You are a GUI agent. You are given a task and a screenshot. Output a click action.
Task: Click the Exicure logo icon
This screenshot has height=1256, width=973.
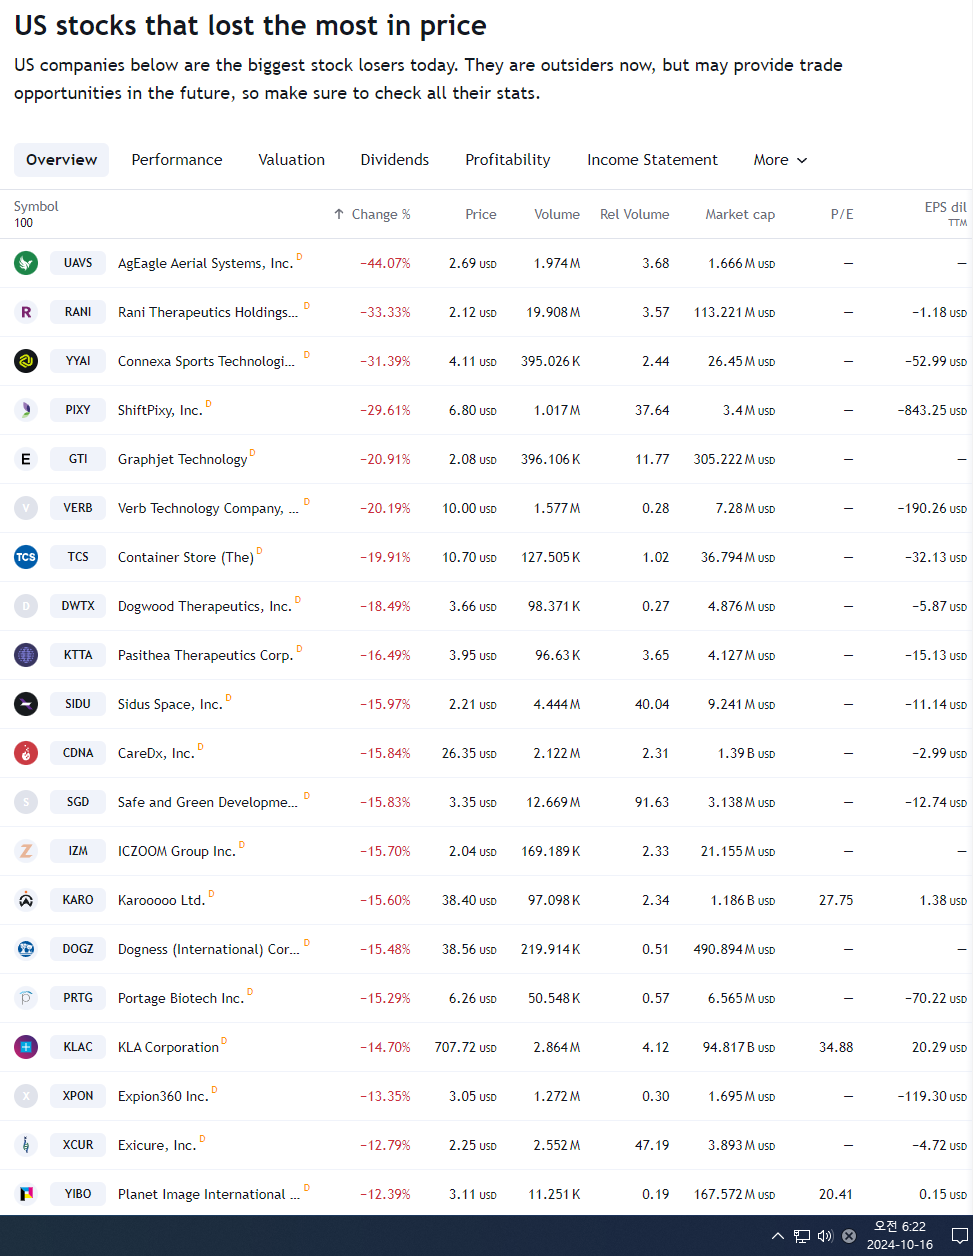(x=26, y=1145)
